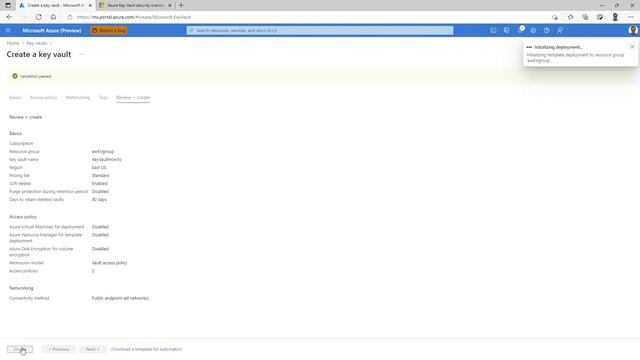
Task: Open the Feedback icon in Azure header
Action: click(560, 30)
